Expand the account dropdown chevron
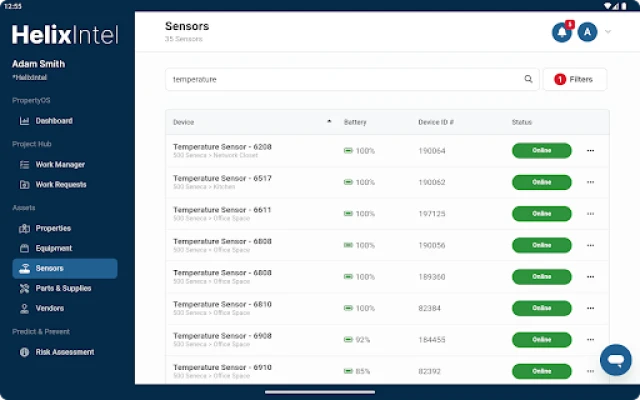 click(x=608, y=32)
